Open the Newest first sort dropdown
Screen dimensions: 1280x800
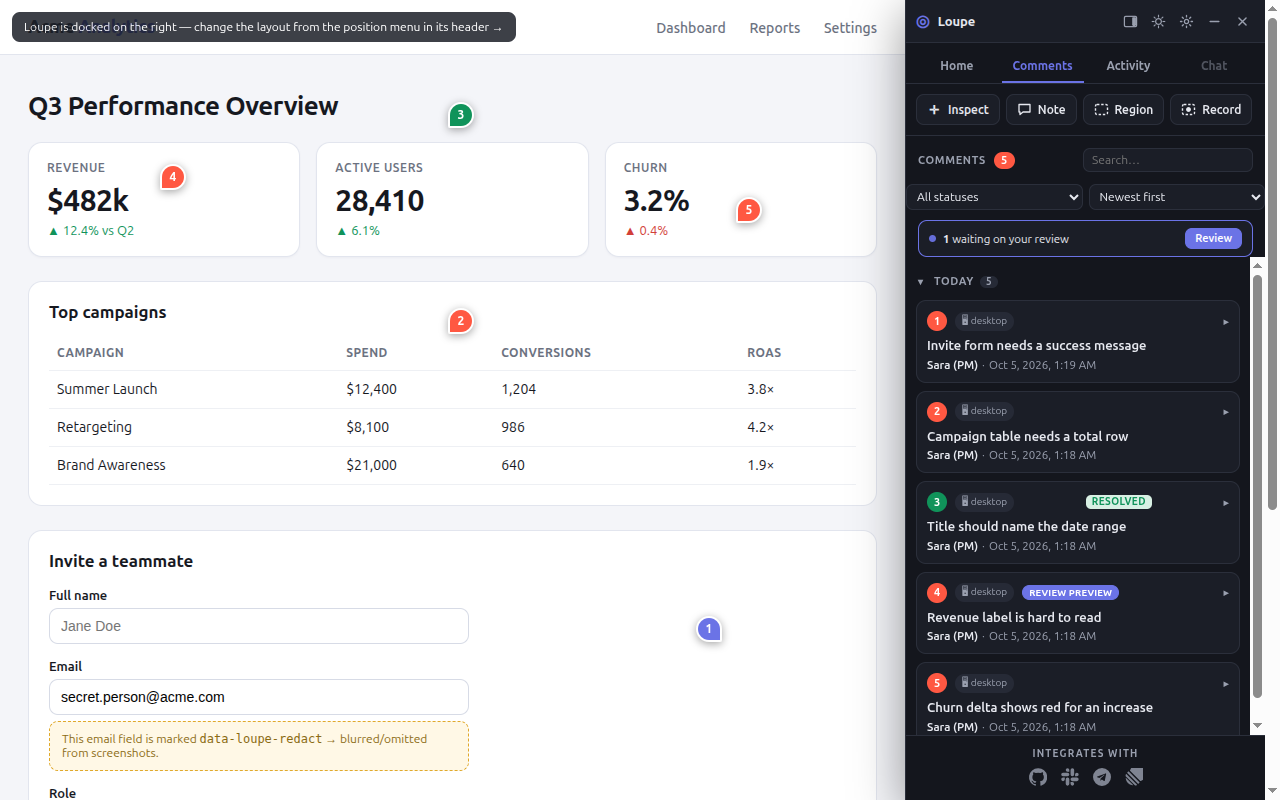pos(1176,197)
